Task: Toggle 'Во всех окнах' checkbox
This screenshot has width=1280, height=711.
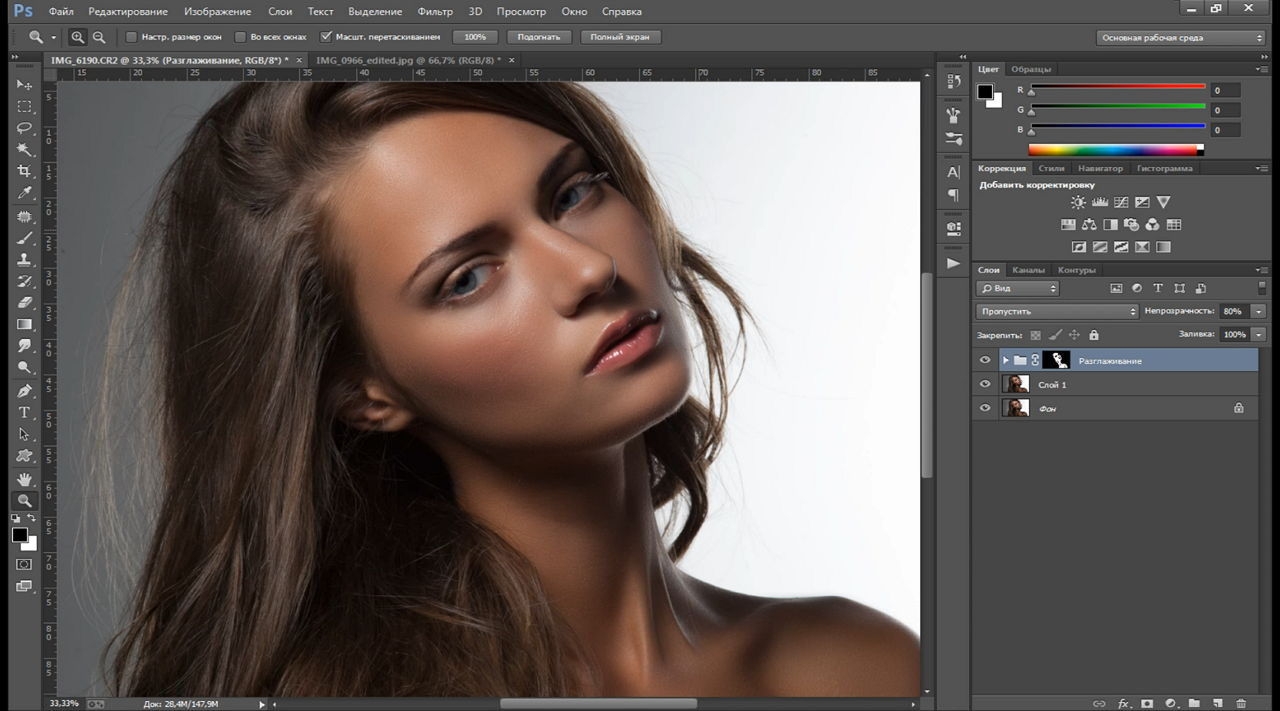Action: coord(240,37)
